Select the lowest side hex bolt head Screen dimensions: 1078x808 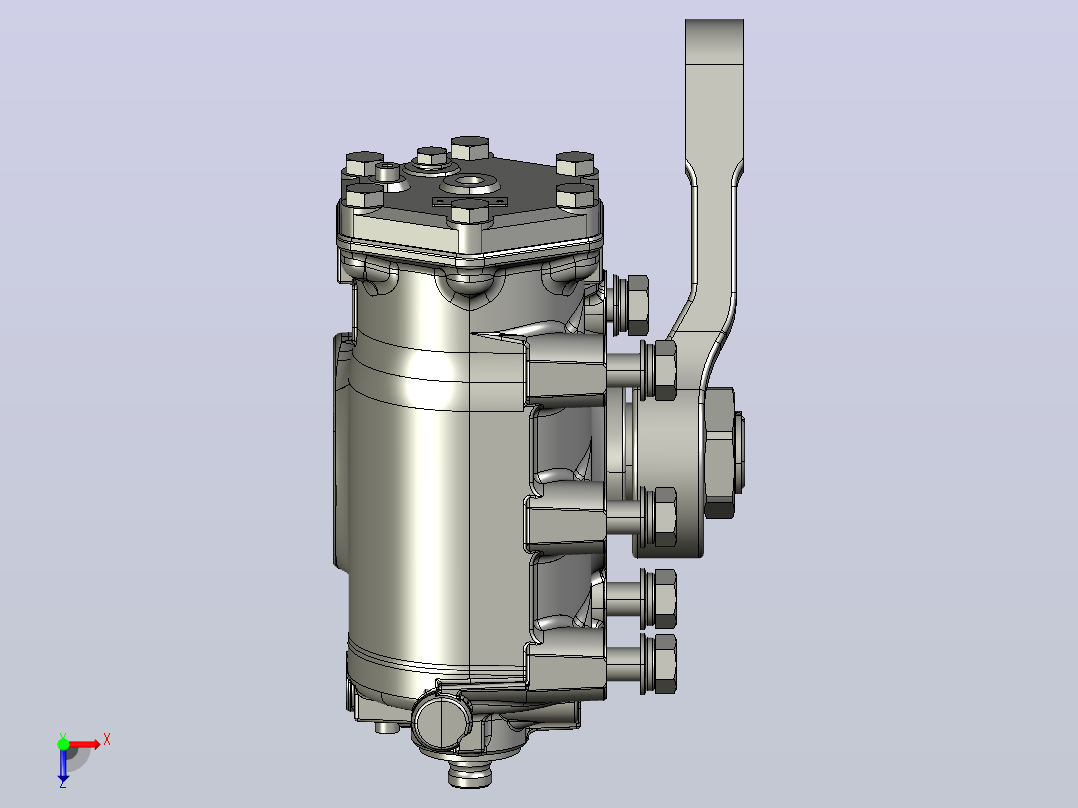666,664
